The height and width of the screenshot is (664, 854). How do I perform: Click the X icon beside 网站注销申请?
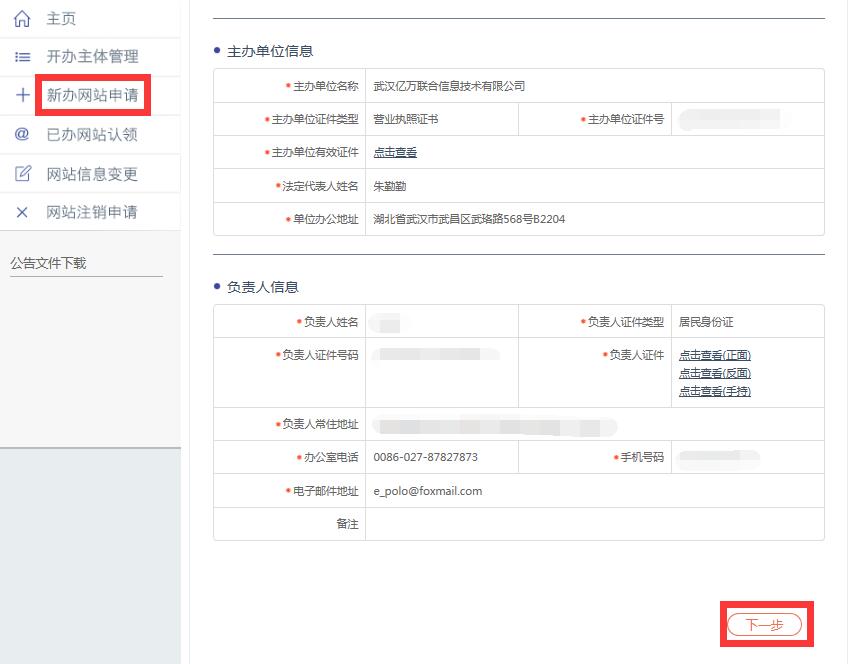(22, 213)
